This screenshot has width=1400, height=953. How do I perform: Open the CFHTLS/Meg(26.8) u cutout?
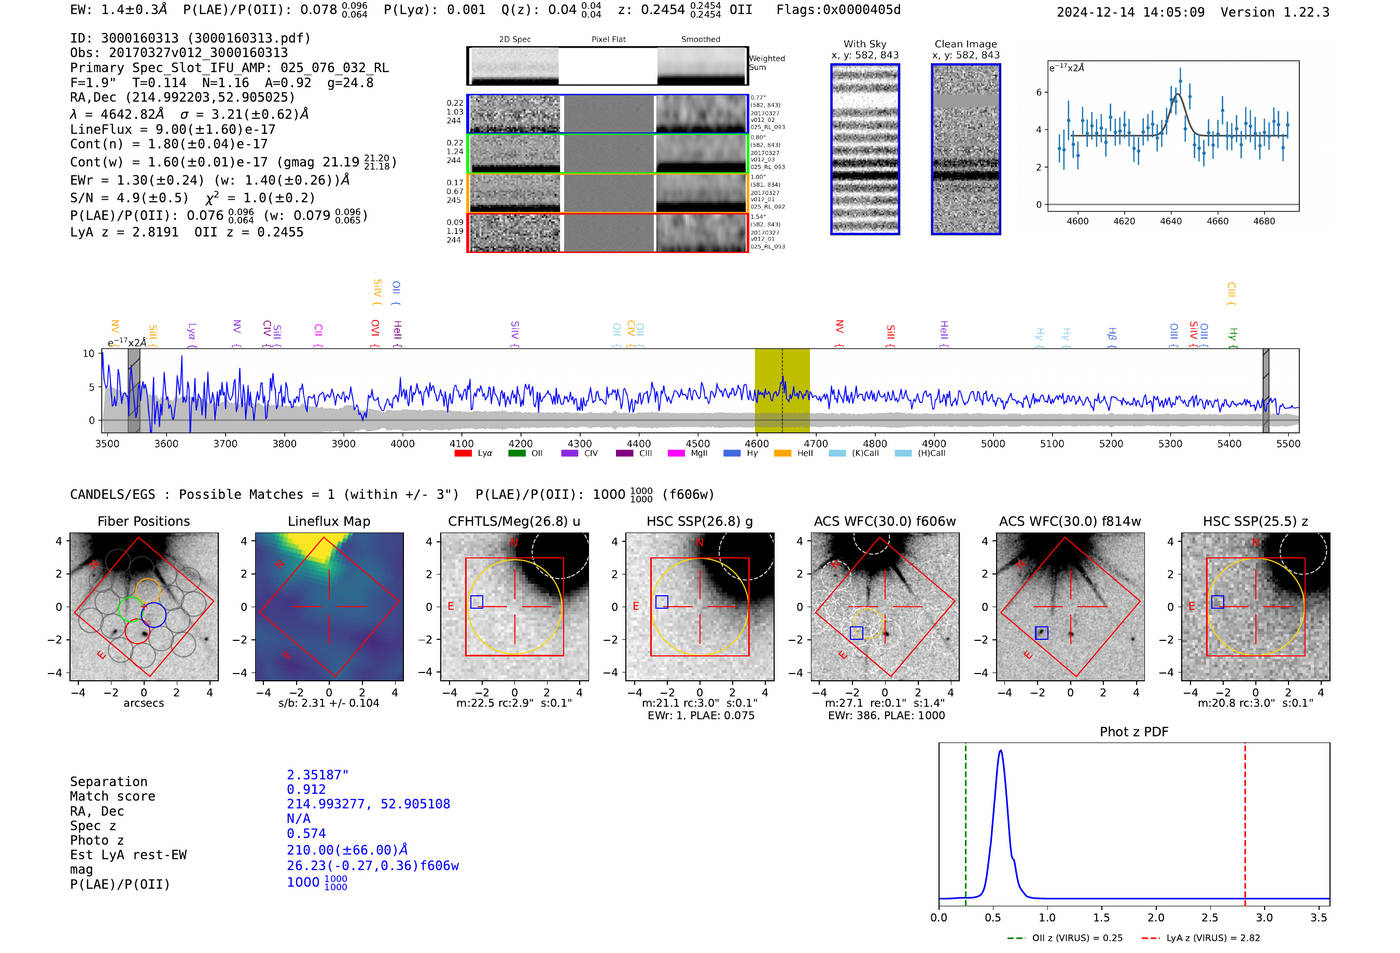(514, 606)
